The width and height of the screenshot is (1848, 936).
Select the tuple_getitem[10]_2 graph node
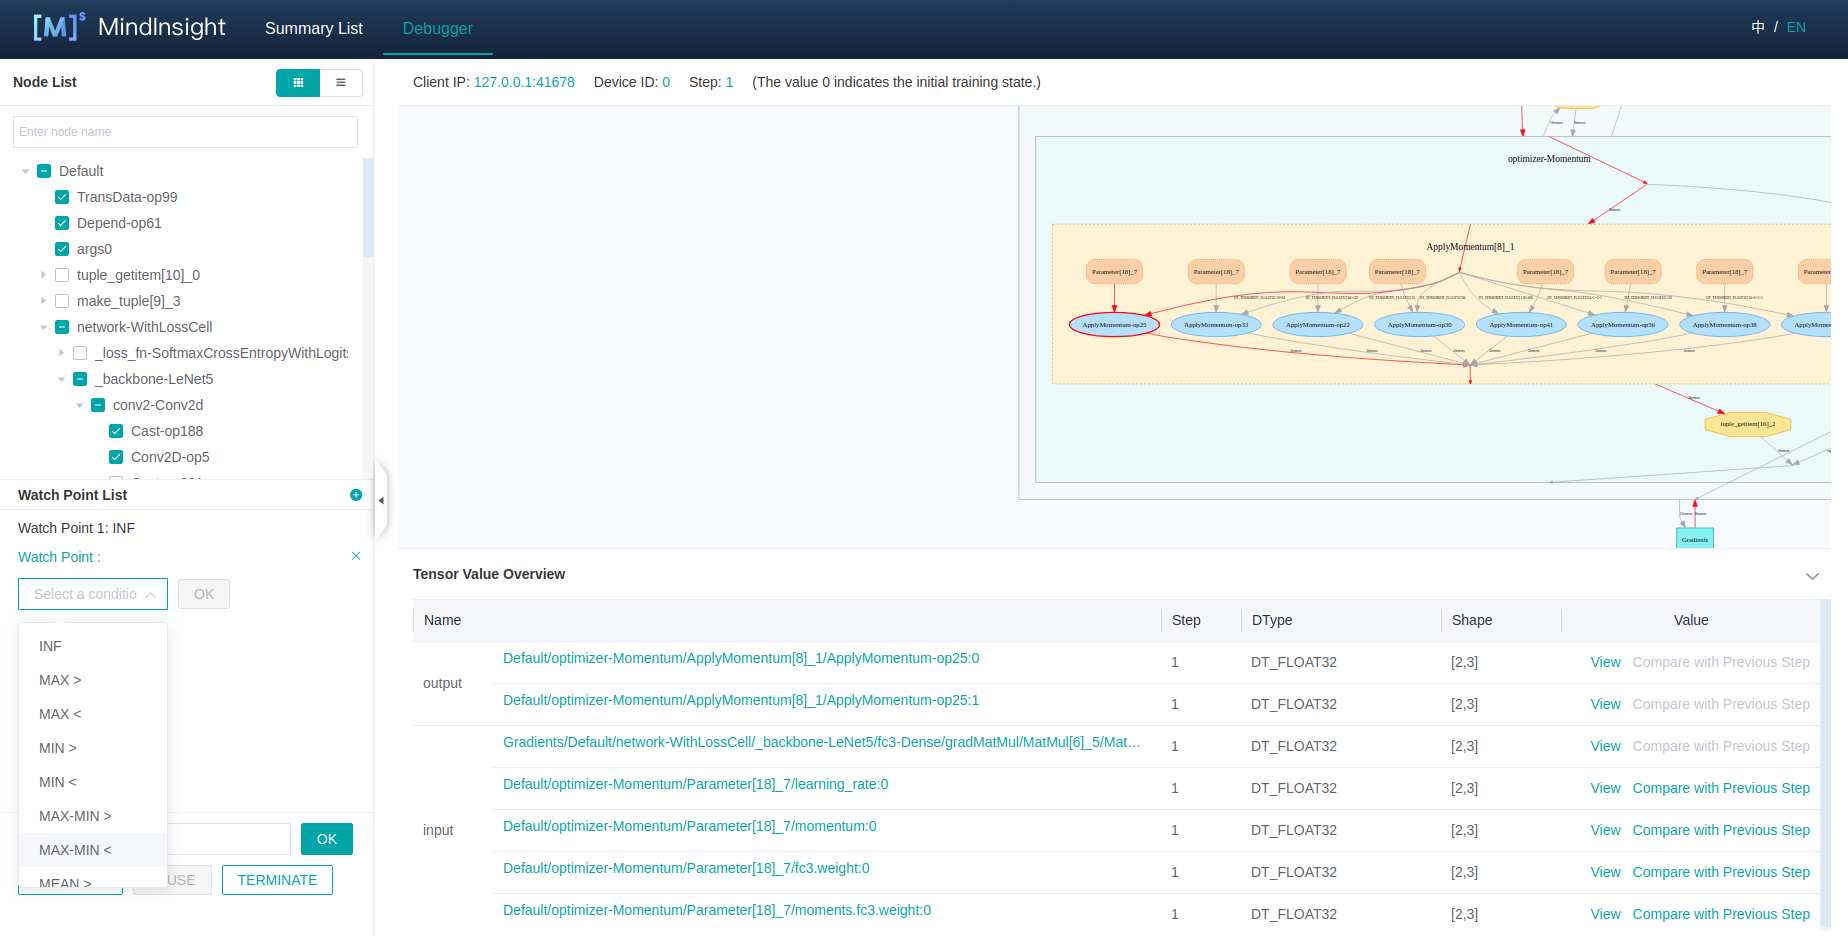[1747, 424]
